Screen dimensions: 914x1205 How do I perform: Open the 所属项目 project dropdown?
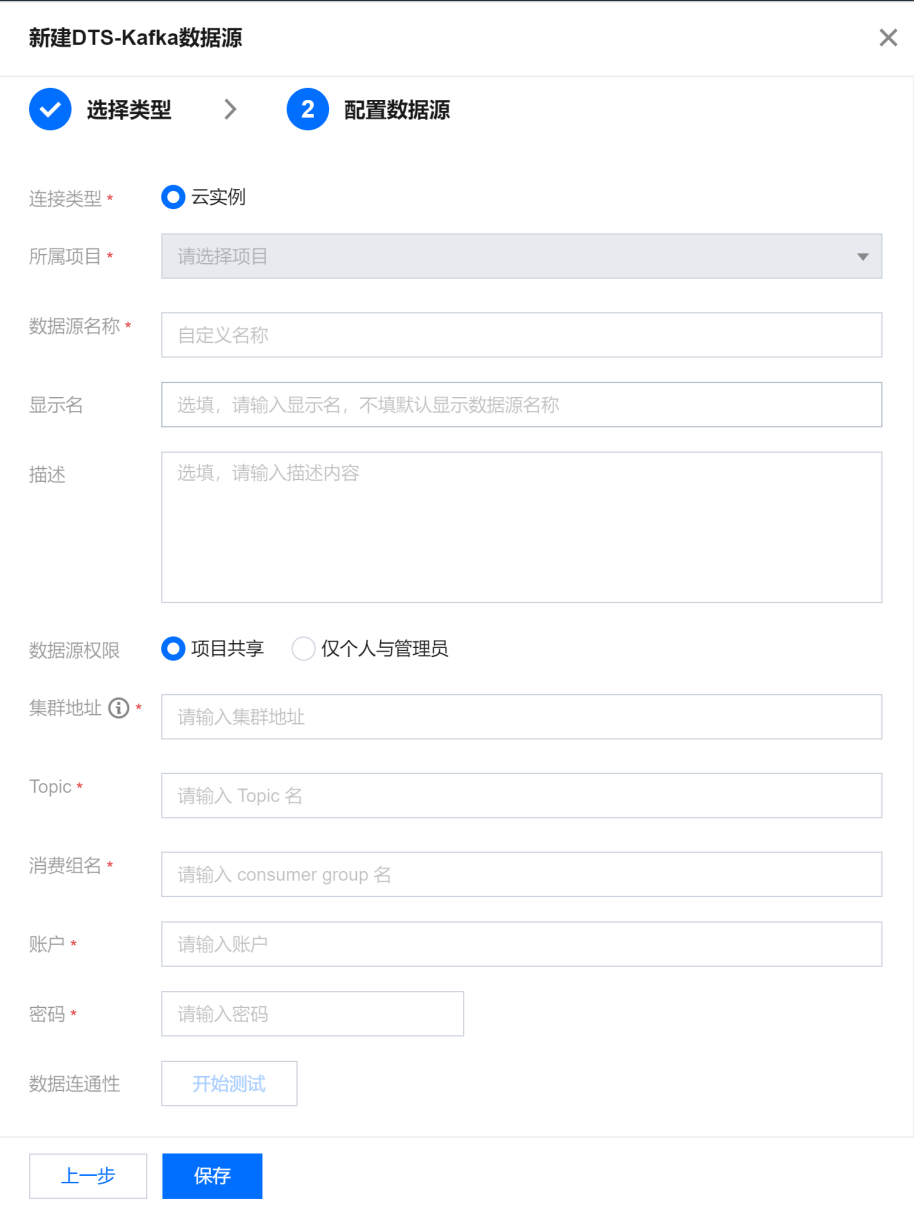[x=521, y=257]
